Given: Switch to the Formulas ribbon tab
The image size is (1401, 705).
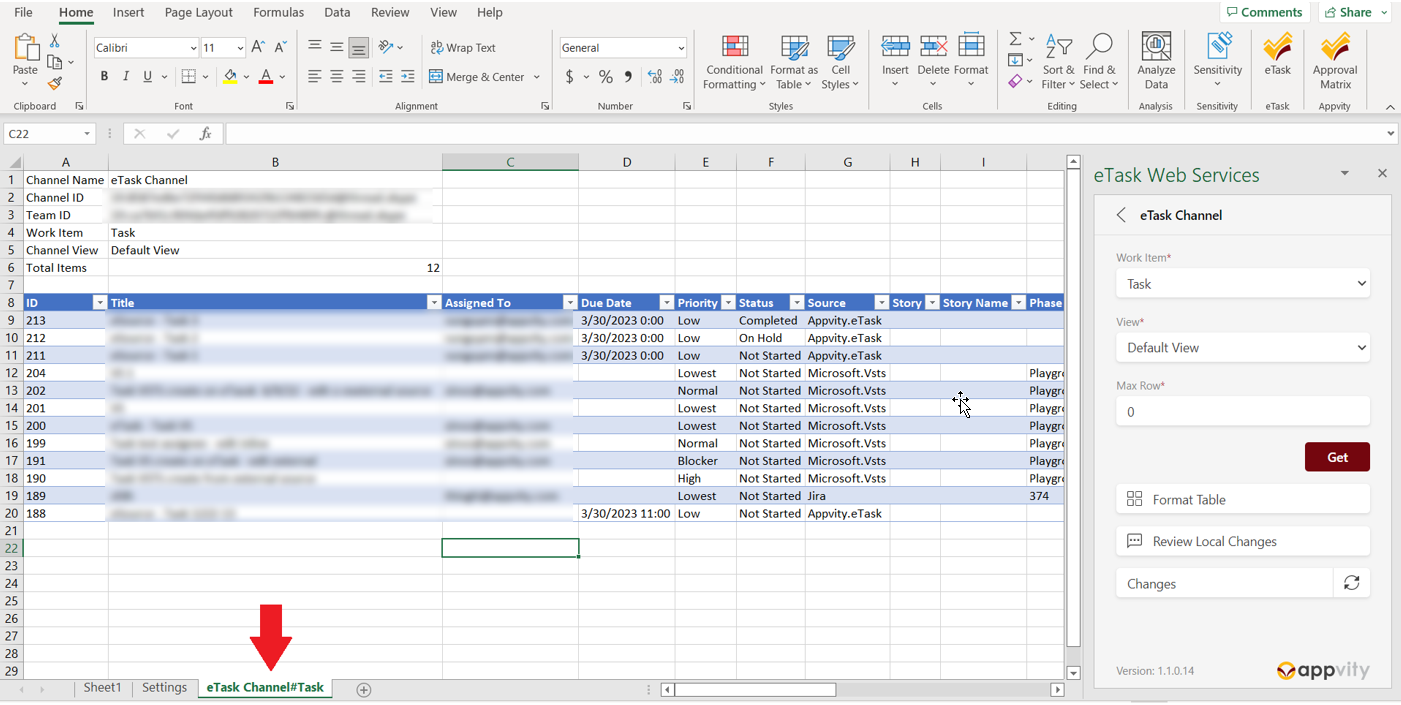Looking at the screenshot, I should pos(279,12).
